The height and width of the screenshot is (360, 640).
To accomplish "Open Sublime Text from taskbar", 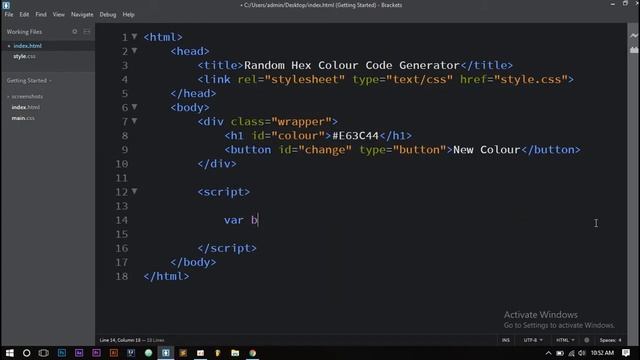I will click(x=183, y=353).
